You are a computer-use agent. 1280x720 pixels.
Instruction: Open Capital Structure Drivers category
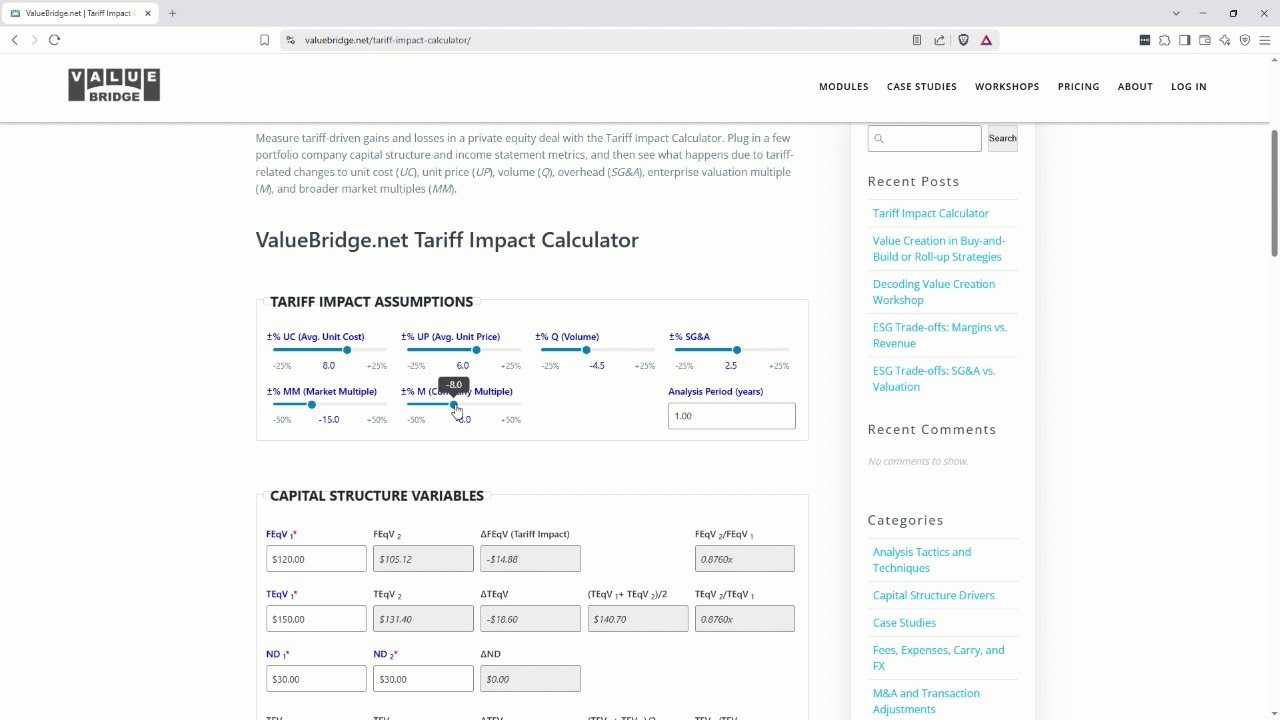(933, 595)
